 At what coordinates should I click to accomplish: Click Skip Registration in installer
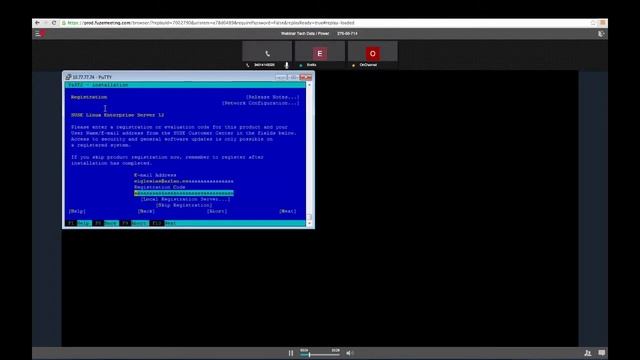184,205
